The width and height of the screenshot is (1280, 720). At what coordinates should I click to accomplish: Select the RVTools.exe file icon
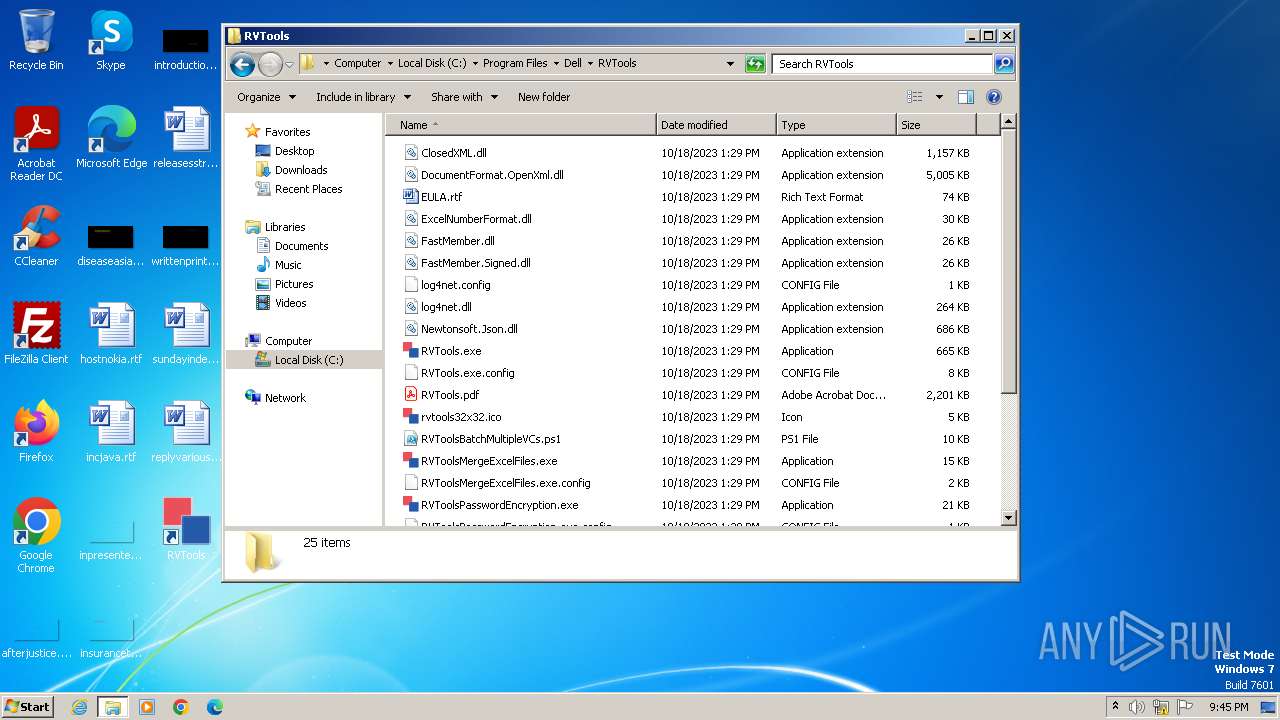coord(410,351)
